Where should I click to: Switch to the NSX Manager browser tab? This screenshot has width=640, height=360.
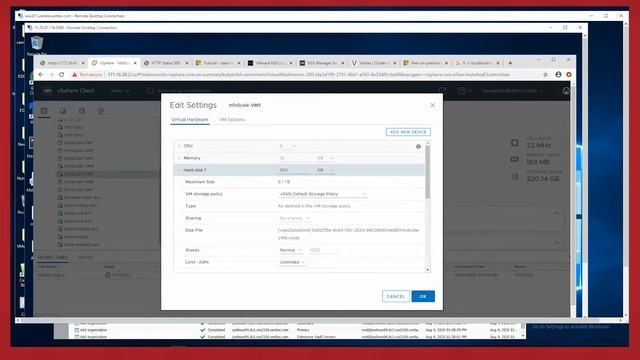322,63
